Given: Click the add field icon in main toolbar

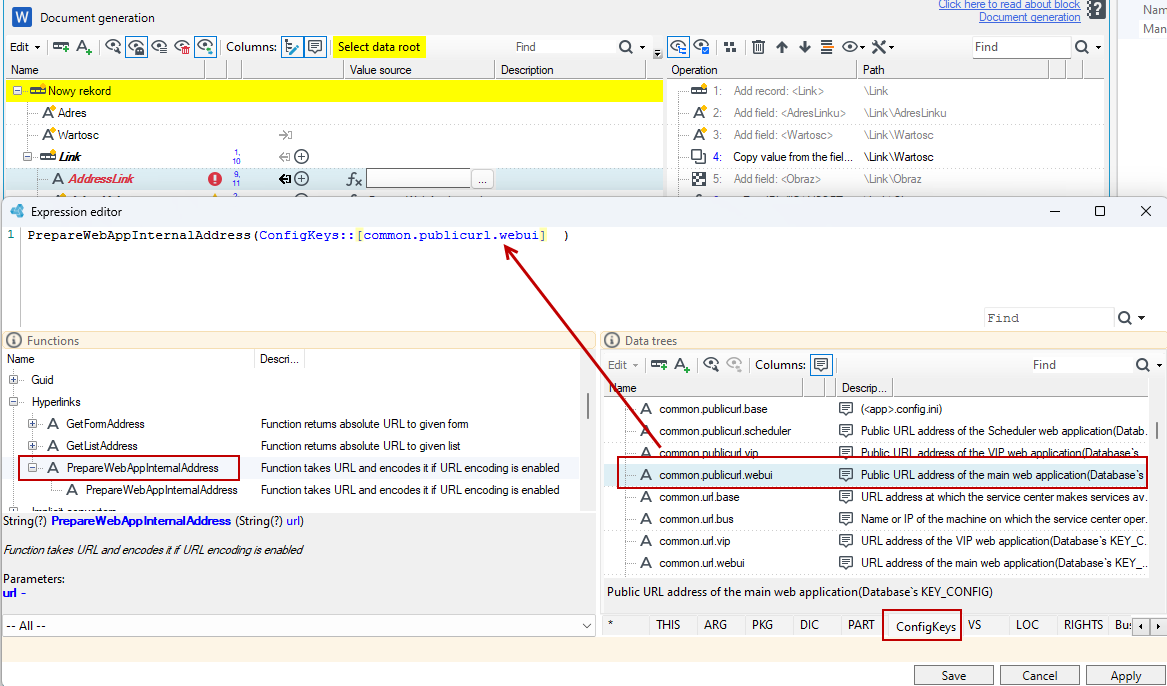Looking at the screenshot, I should tap(84, 47).
